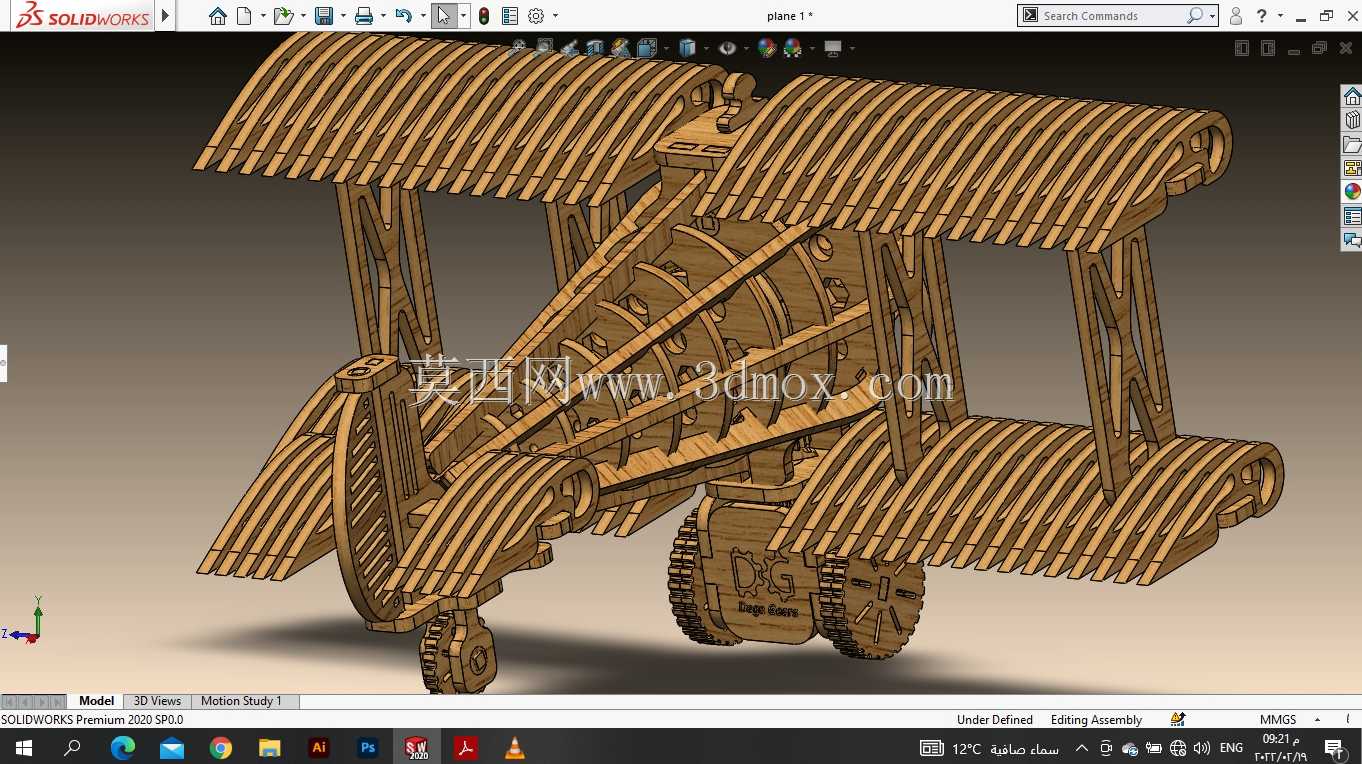Launch Adobe Illustrator from taskbar

tap(319, 747)
